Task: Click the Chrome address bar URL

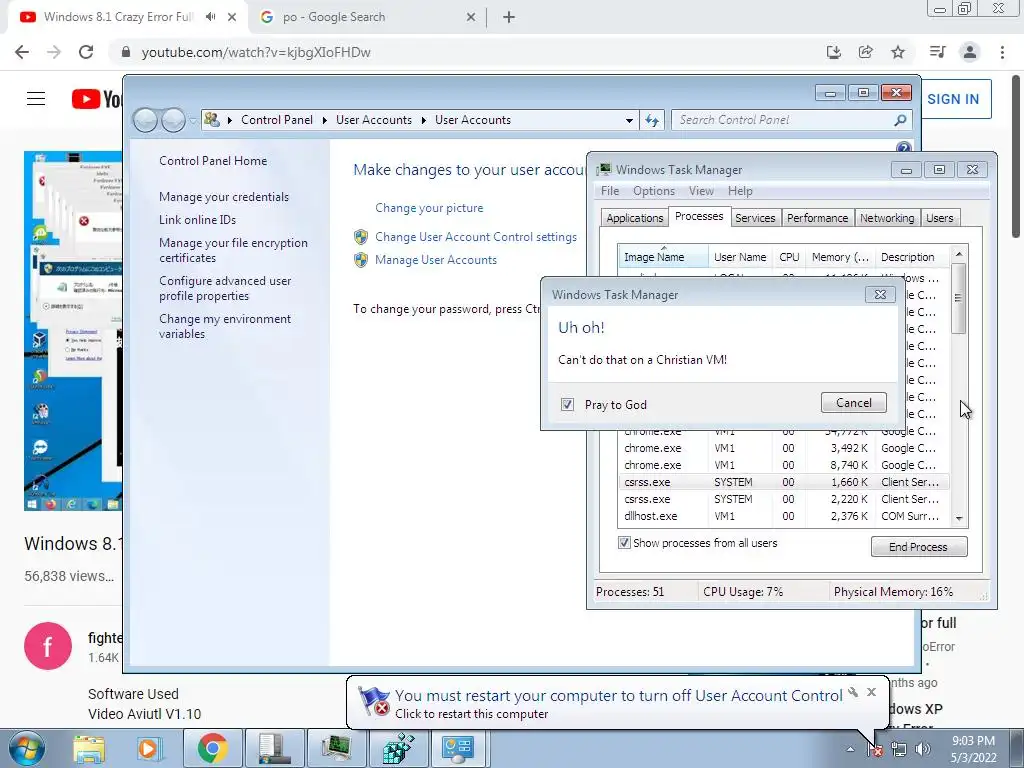Action: coord(256,52)
